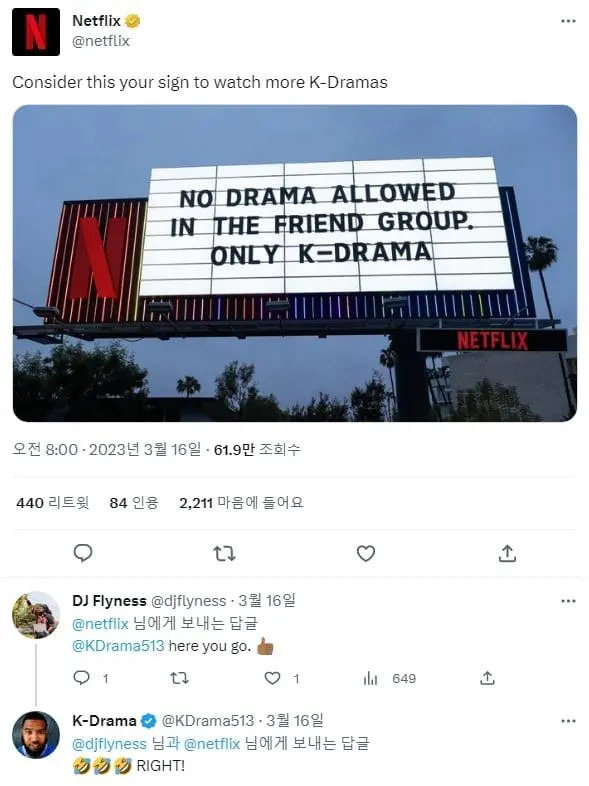Retweet DJ Flyness reply
The height and width of the screenshot is (786, 589).
[179, 679]
